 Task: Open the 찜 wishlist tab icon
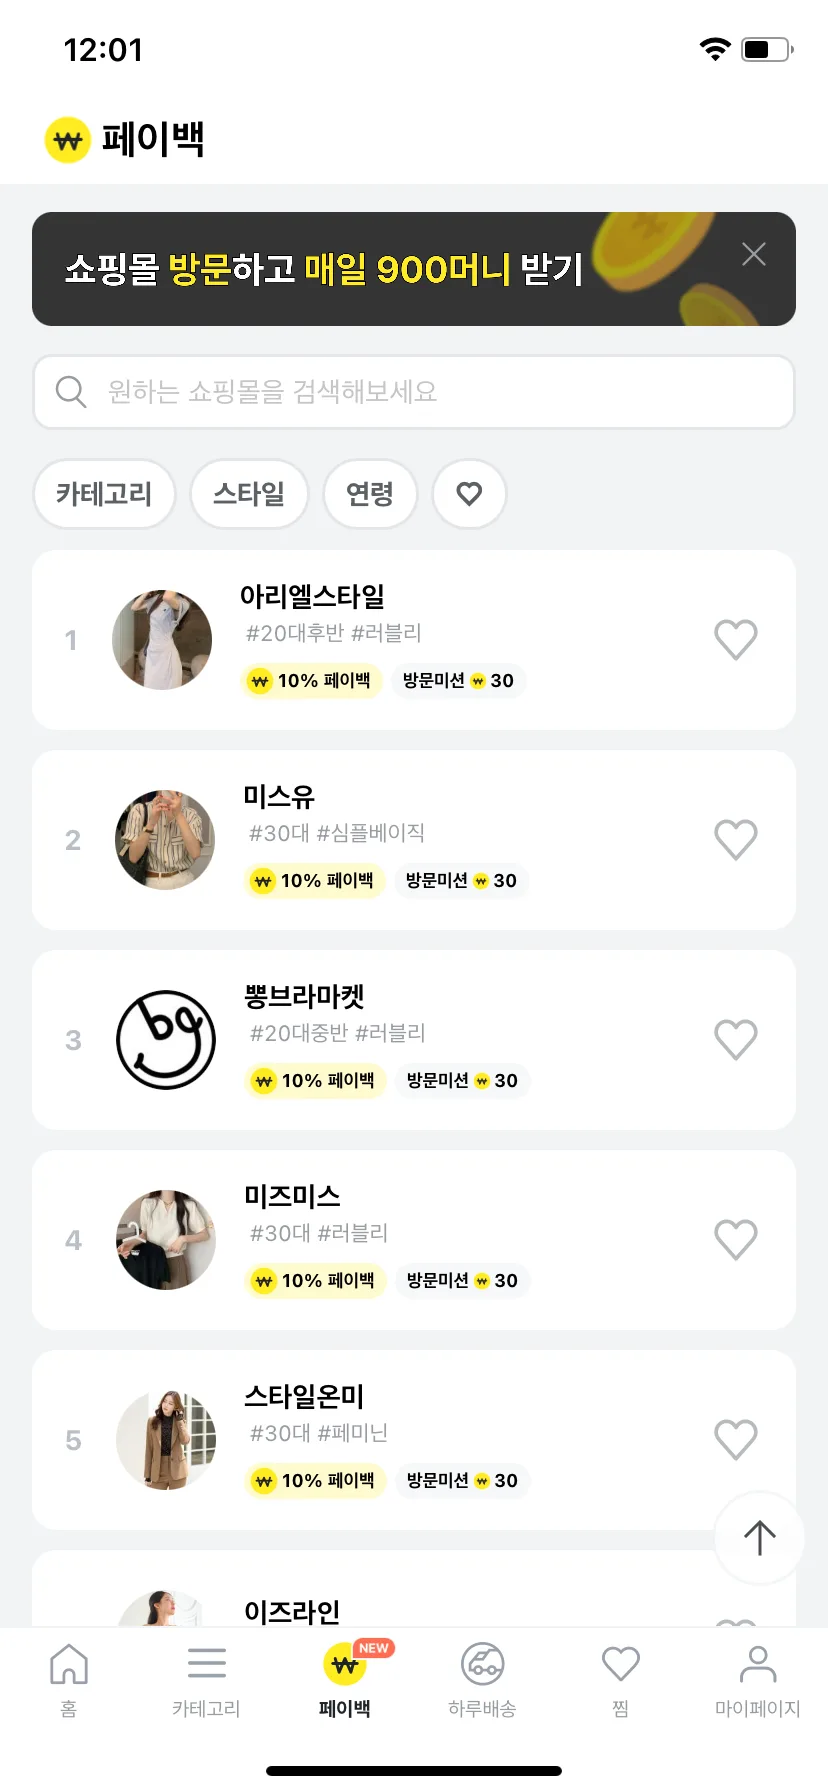click(620, 1665)
